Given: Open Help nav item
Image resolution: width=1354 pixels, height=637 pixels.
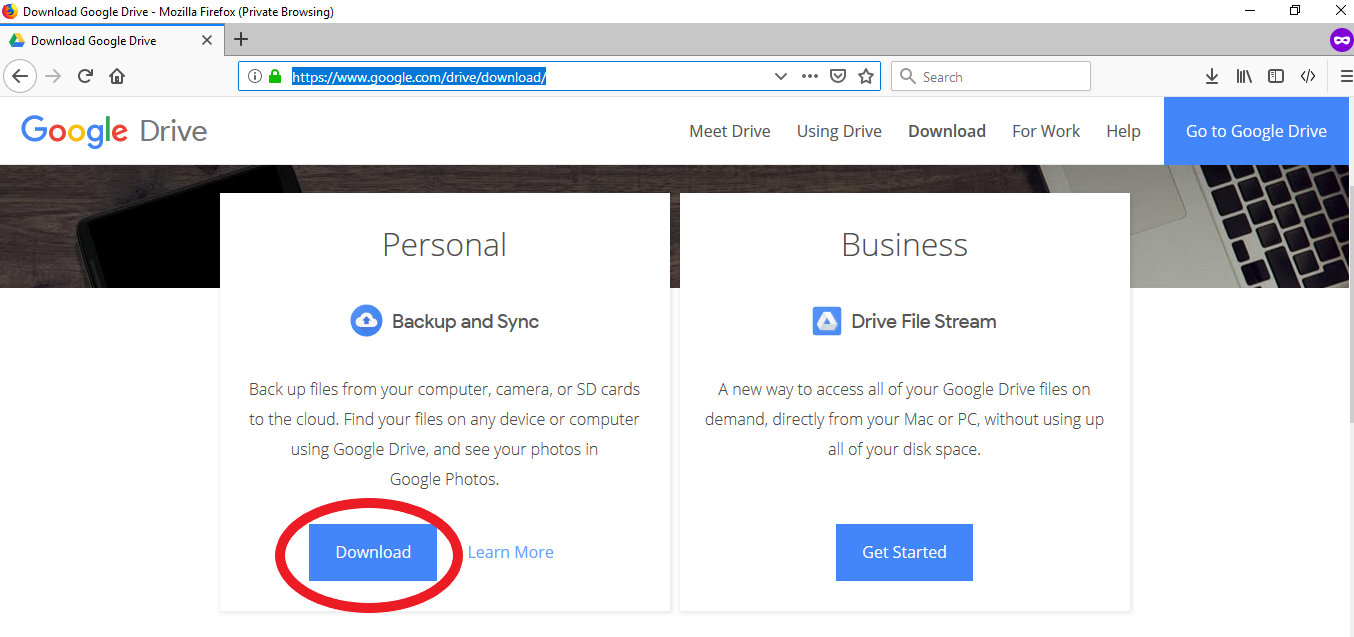Looking at the screenshot, I should point(1123,131).
